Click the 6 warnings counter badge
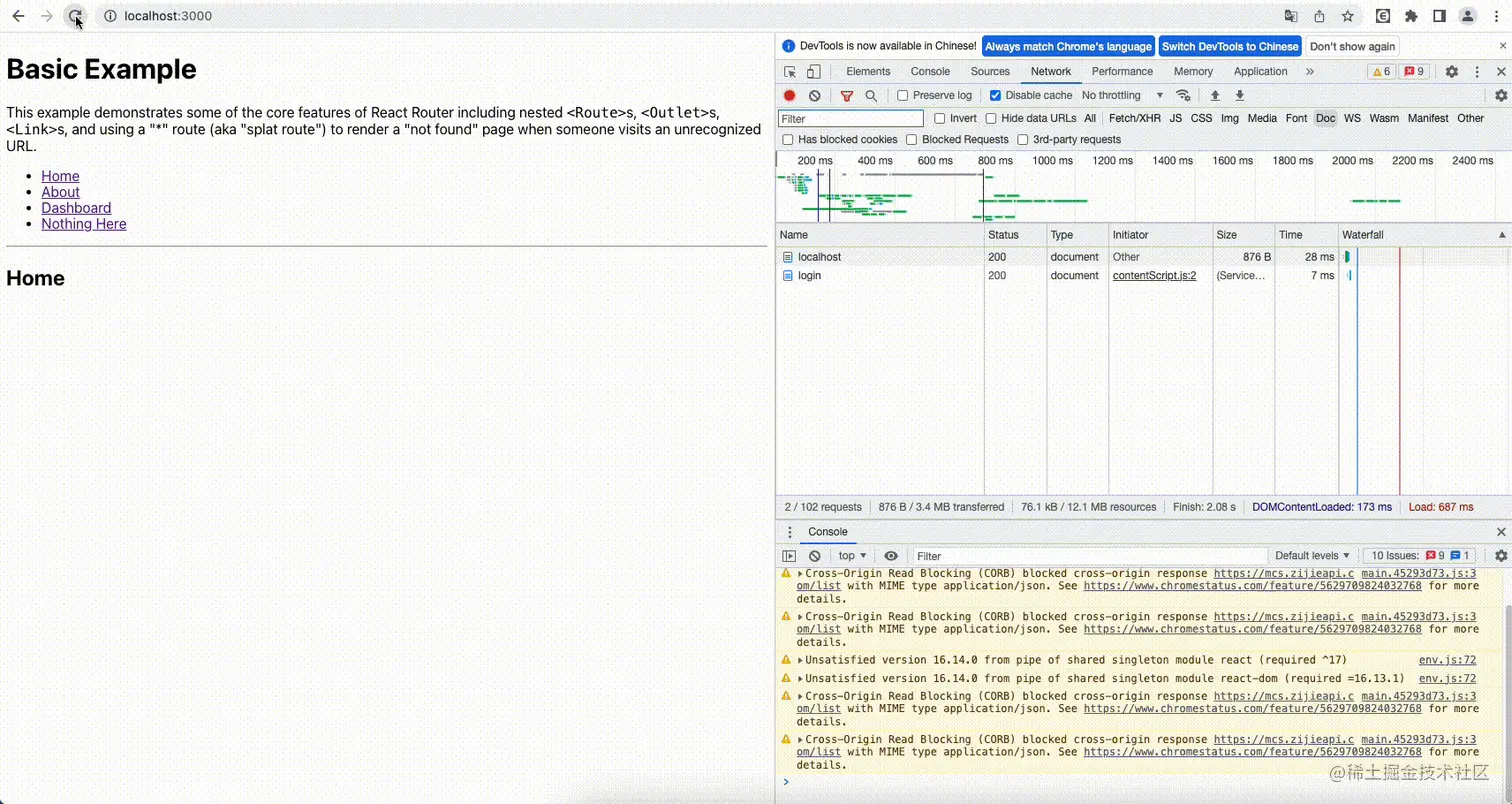 [1381, 72]
